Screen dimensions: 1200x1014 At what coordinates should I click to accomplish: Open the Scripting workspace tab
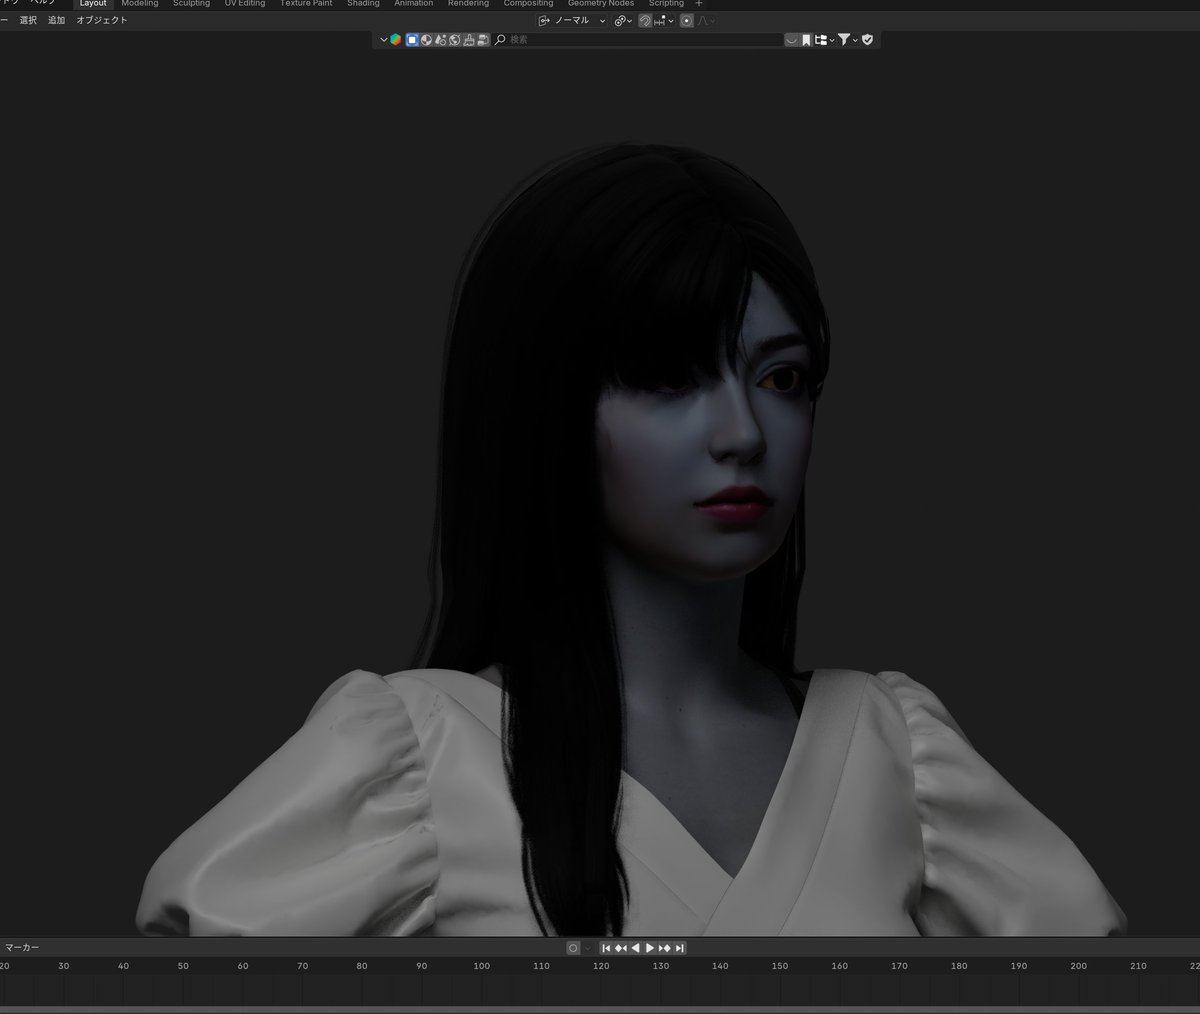[x=666, y=4]
